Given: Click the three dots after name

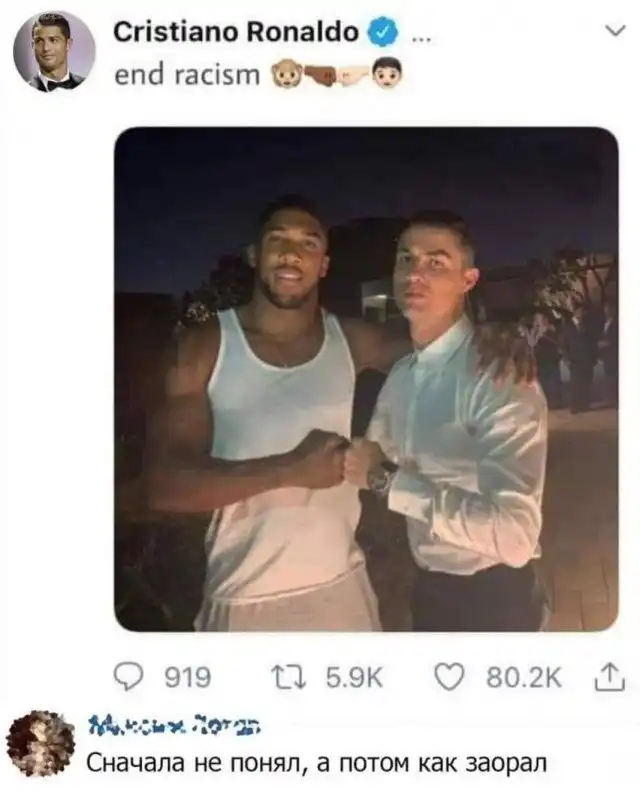Looking at the screenshot, I should pos(421,38).
